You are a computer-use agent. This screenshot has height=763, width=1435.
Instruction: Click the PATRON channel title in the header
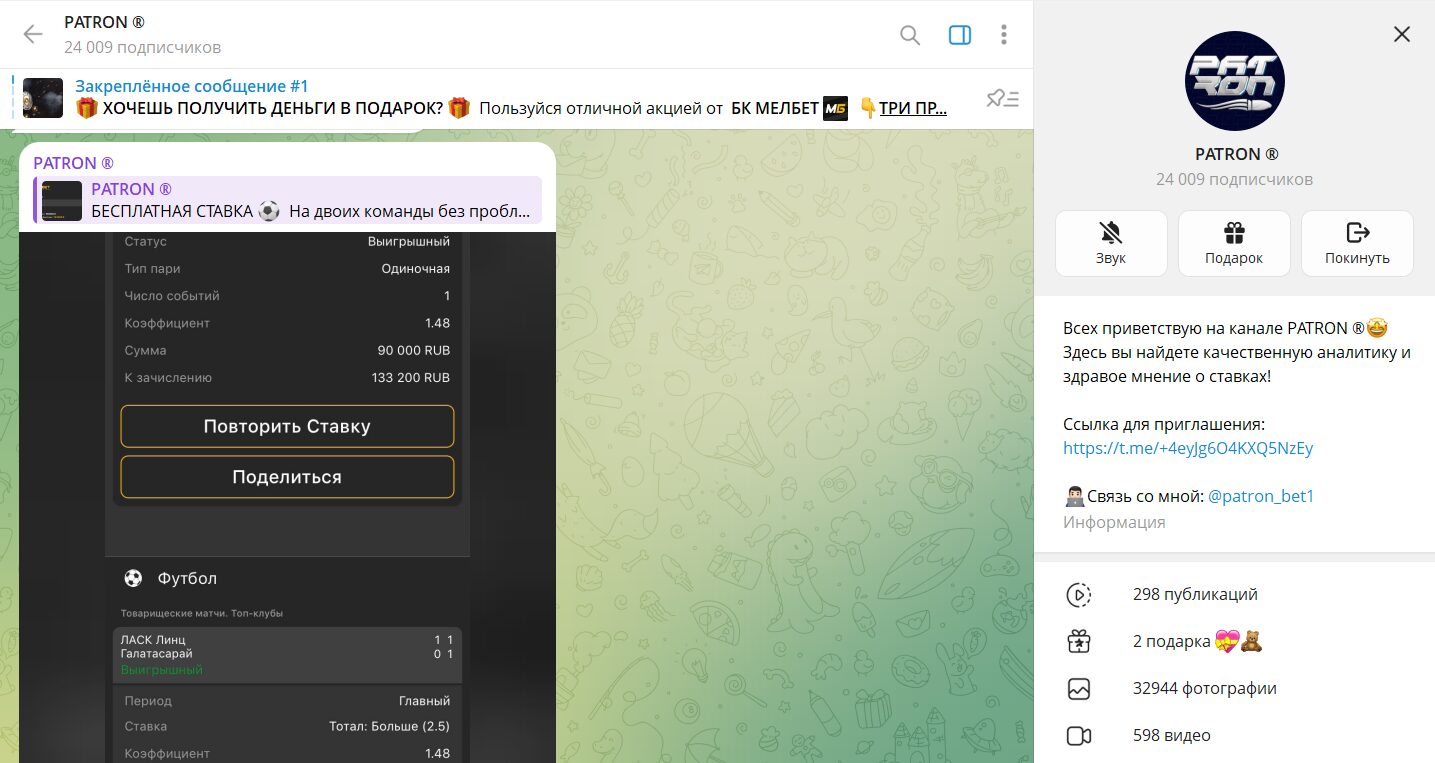[x=104, y=22]
